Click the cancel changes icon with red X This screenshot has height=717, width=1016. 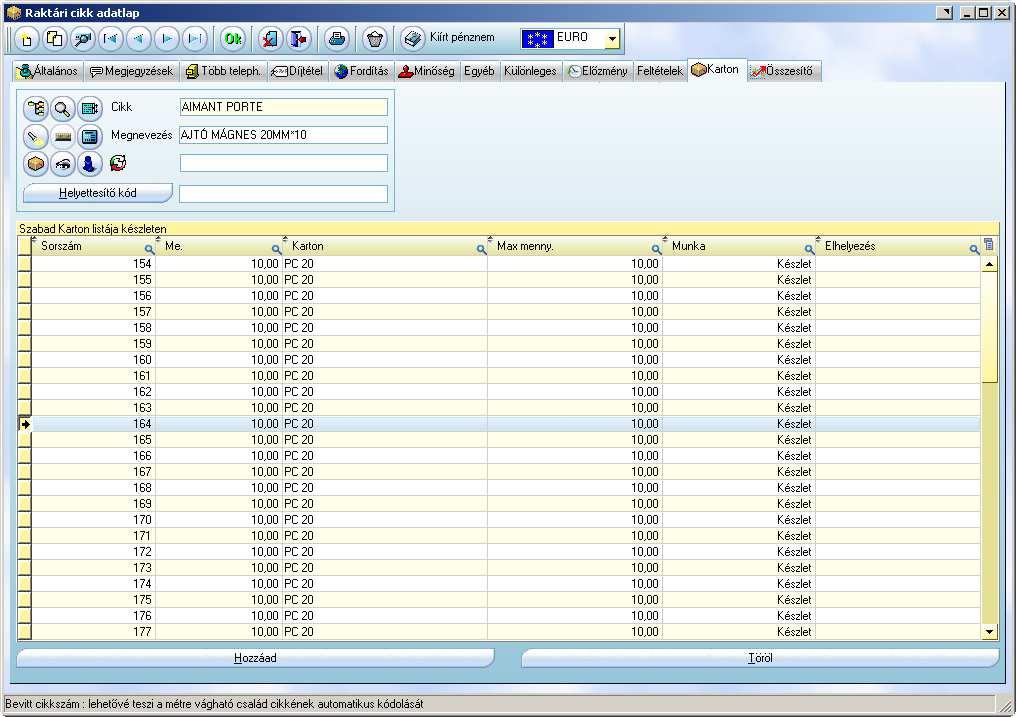coord(270,40)
